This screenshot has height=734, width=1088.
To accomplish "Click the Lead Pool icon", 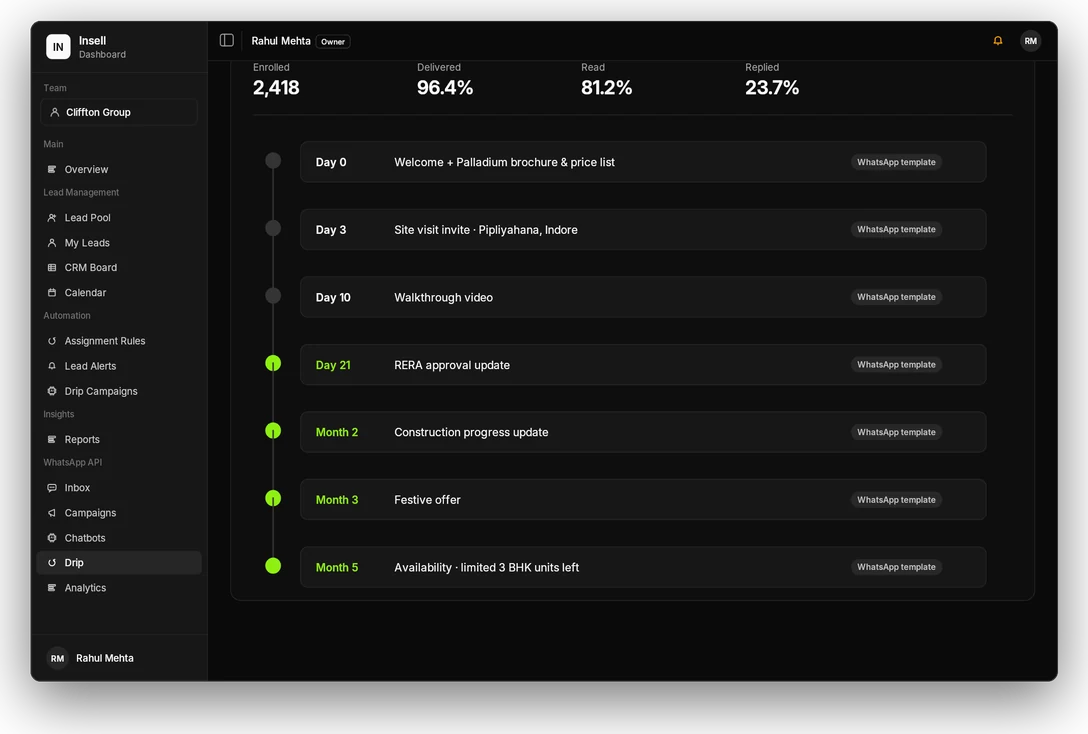I will [x=52, y=218].
